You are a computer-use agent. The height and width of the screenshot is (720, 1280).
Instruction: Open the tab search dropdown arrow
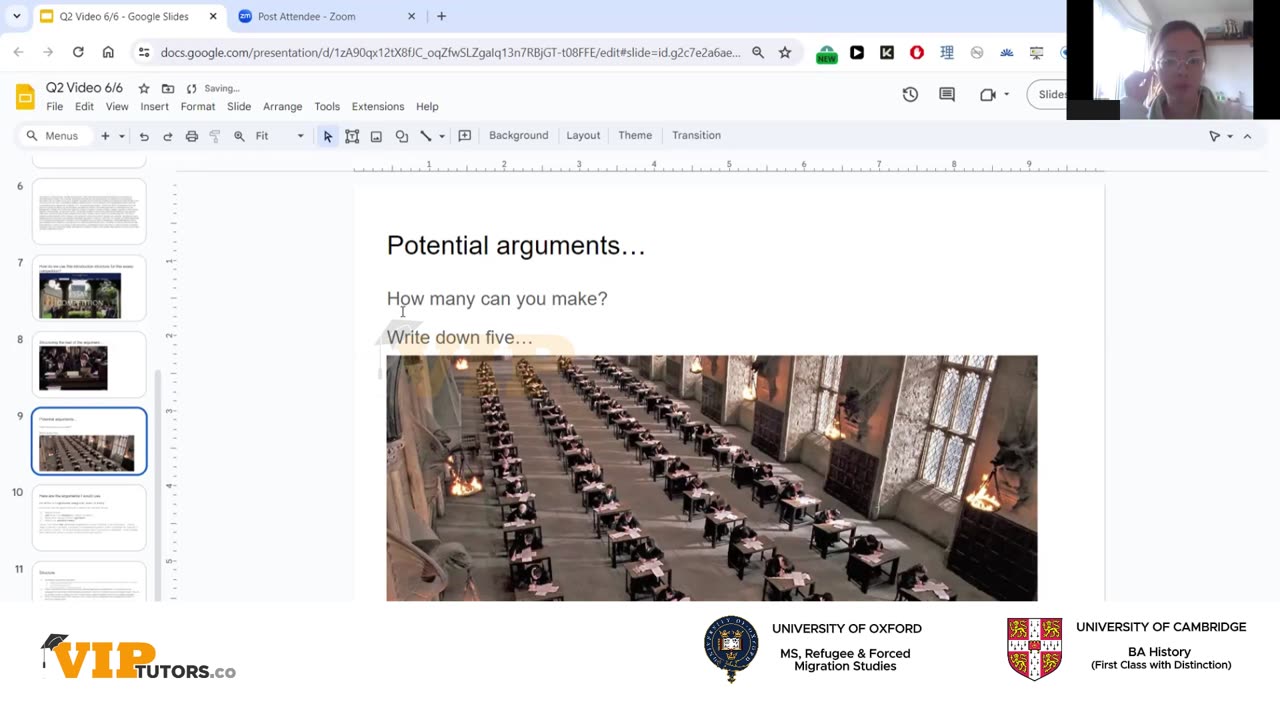(x=17, y=16)
